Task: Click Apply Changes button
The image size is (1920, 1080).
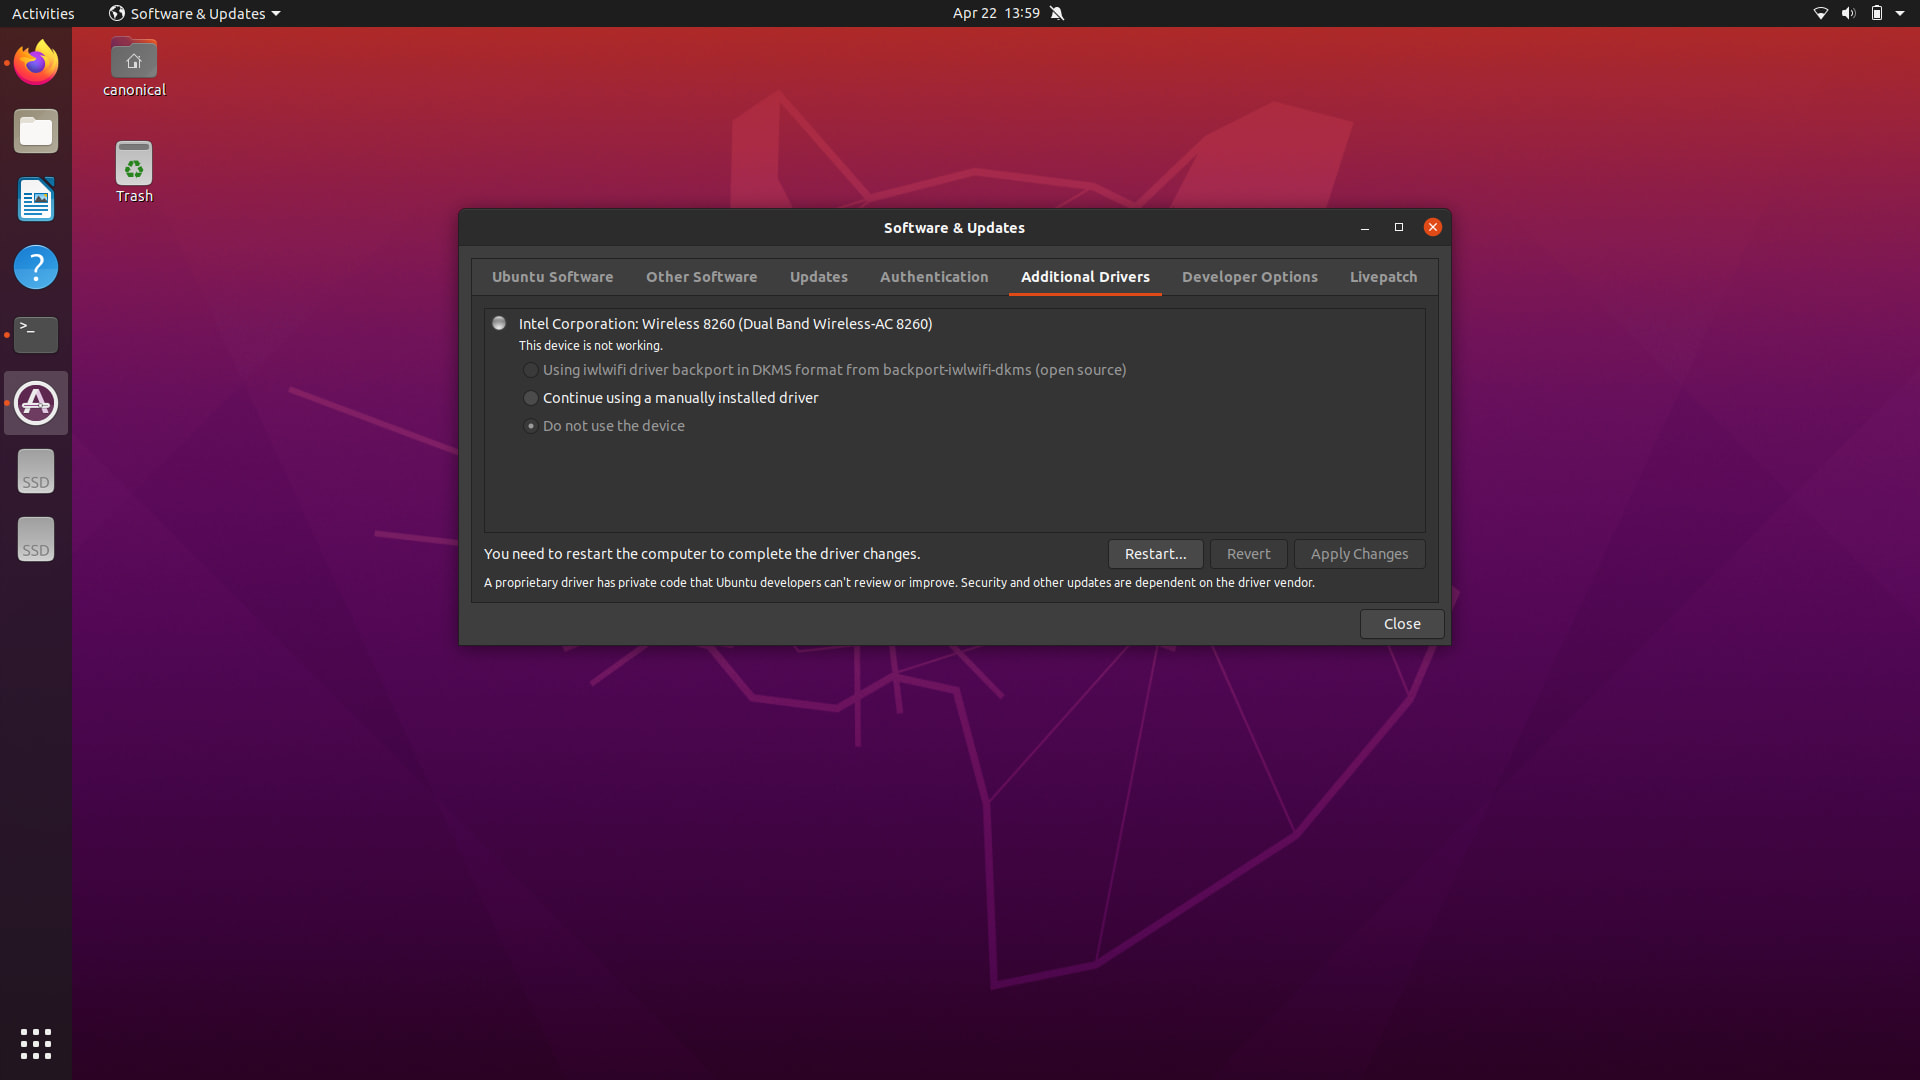Action: [1359, 554]
